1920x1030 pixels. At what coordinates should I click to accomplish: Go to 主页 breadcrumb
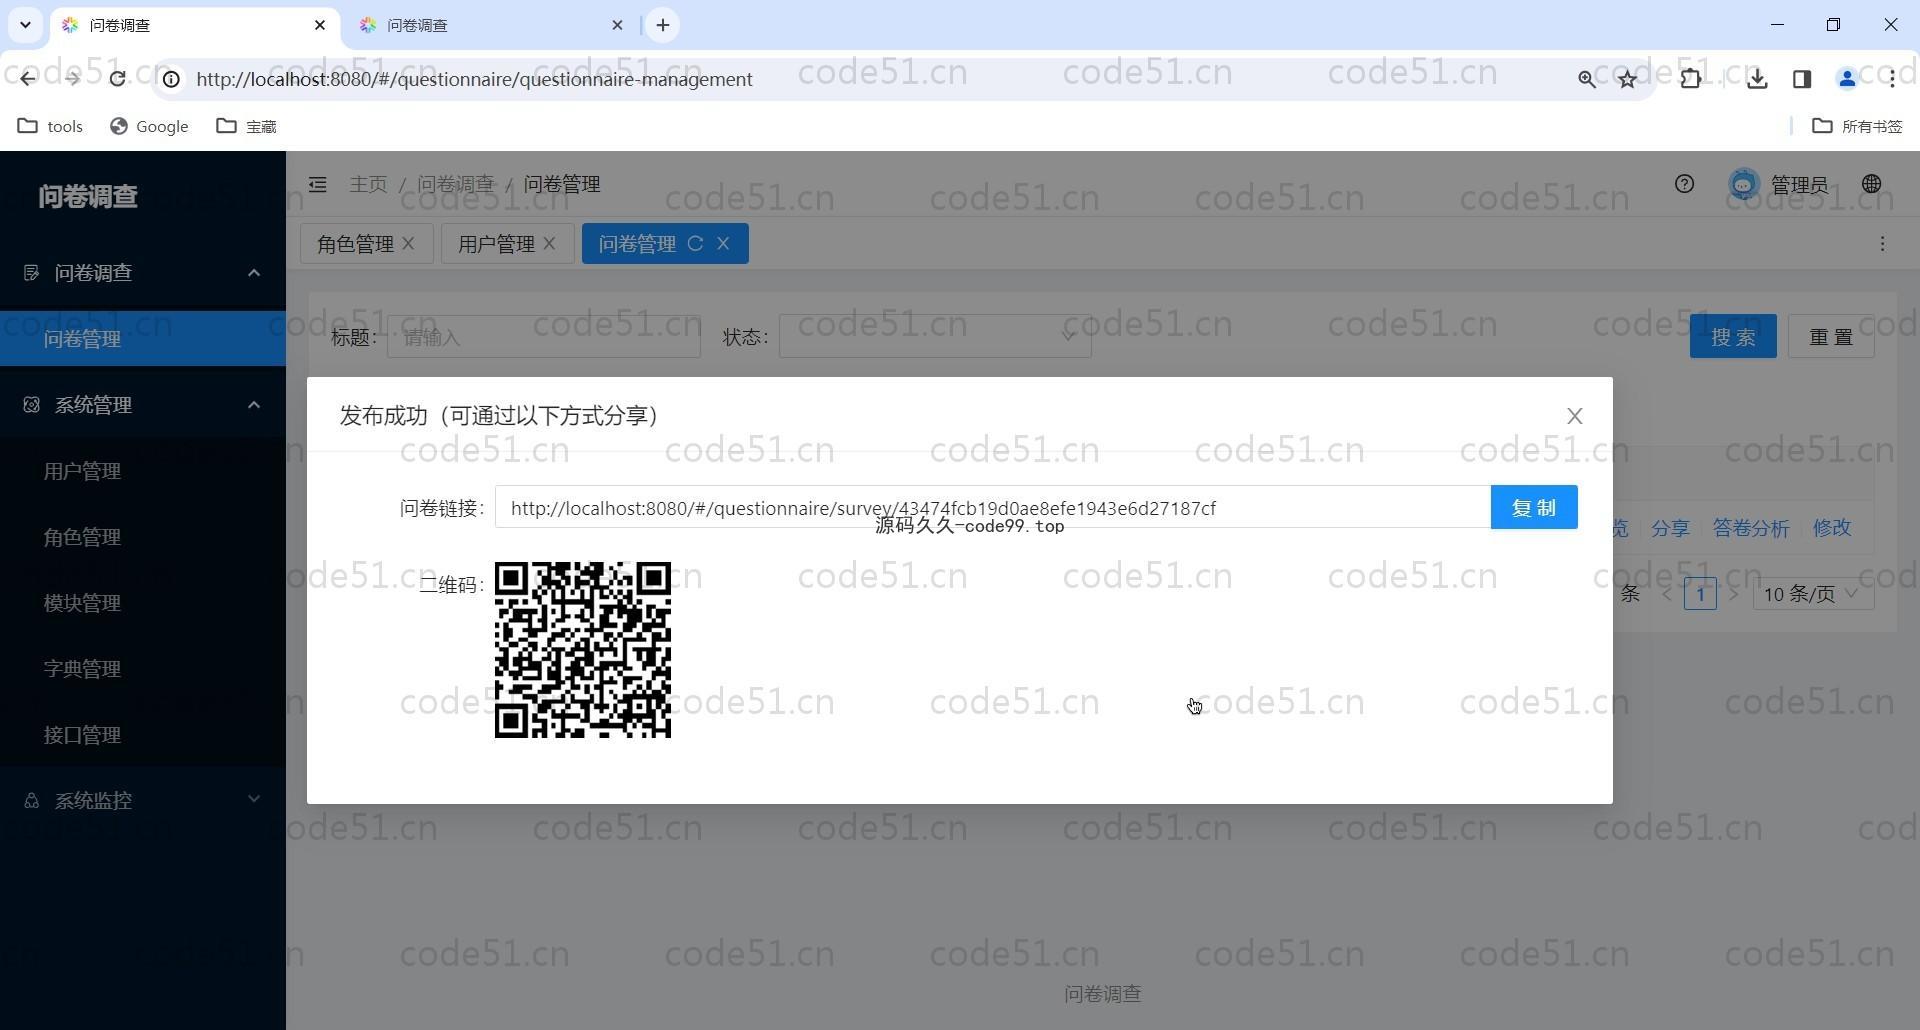pyautogui.click(x=368, y=185)
